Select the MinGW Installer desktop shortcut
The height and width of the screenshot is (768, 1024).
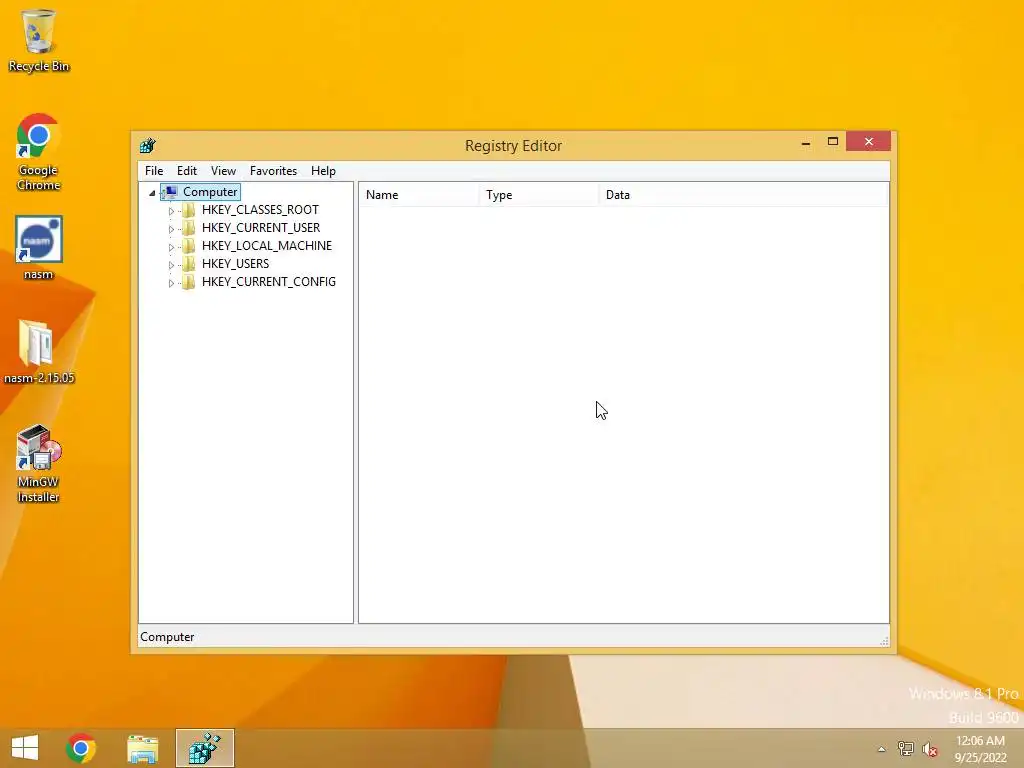pos(39,464)
